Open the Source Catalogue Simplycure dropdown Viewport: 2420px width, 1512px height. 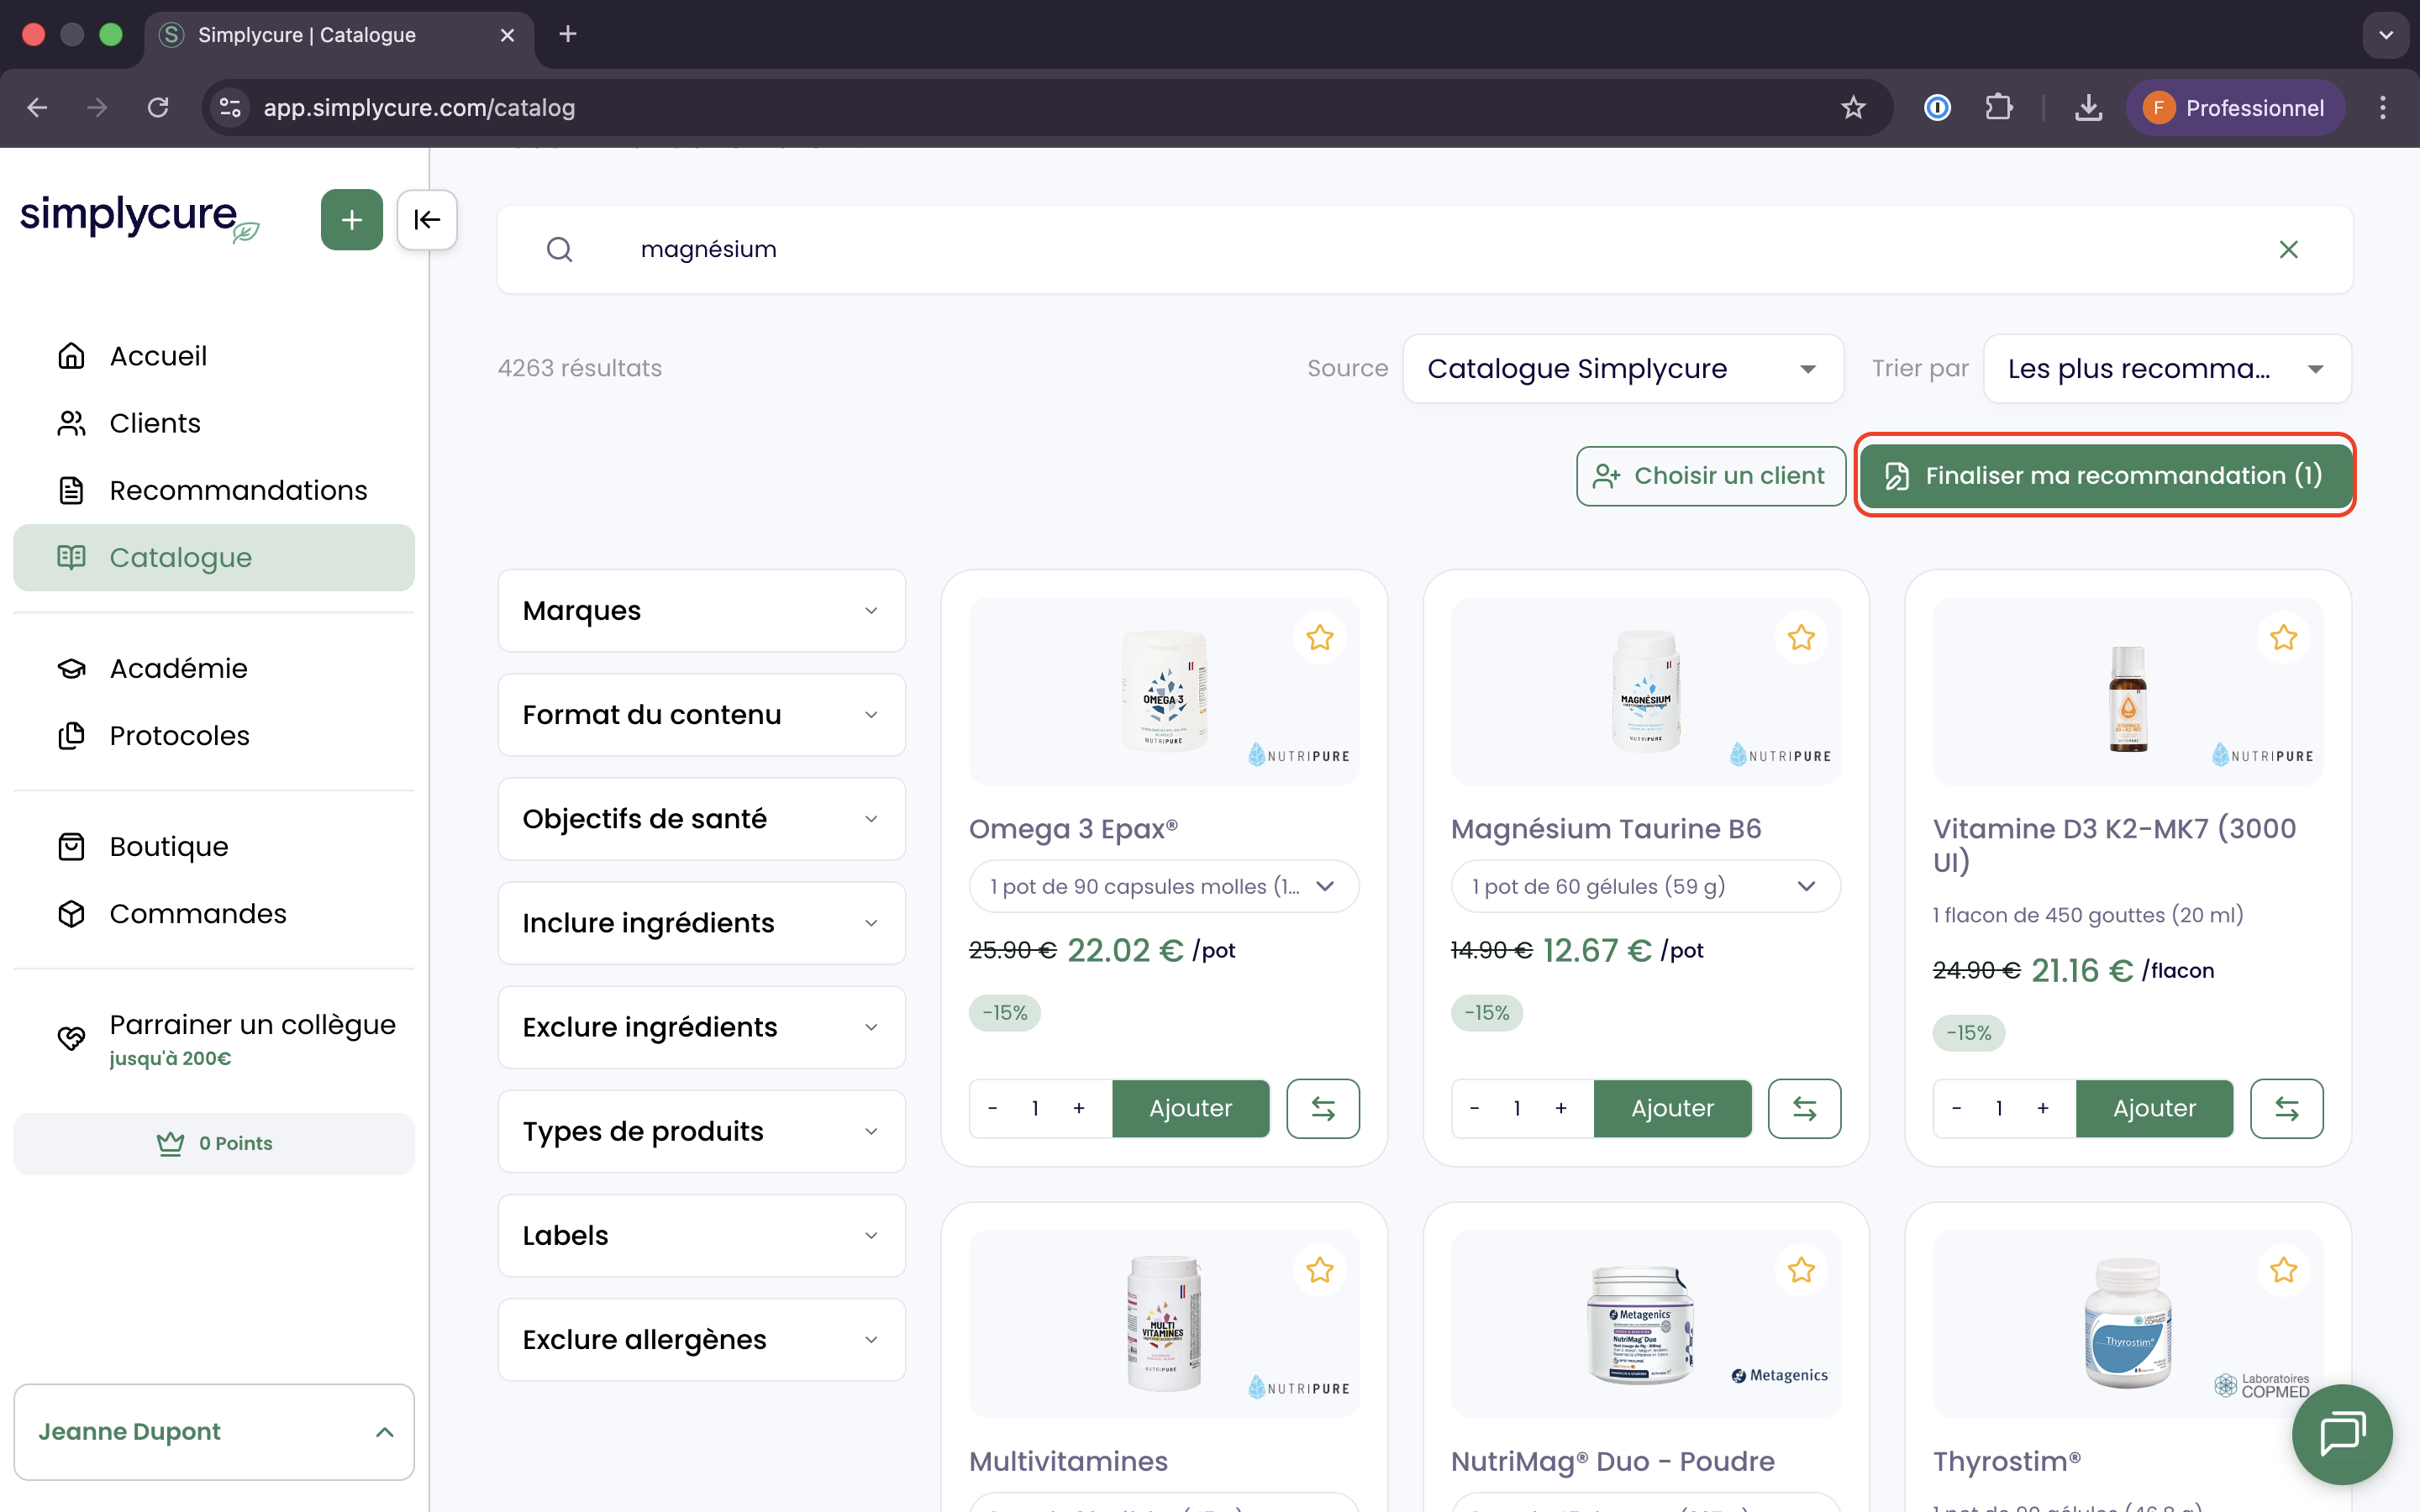point(1623,369)
